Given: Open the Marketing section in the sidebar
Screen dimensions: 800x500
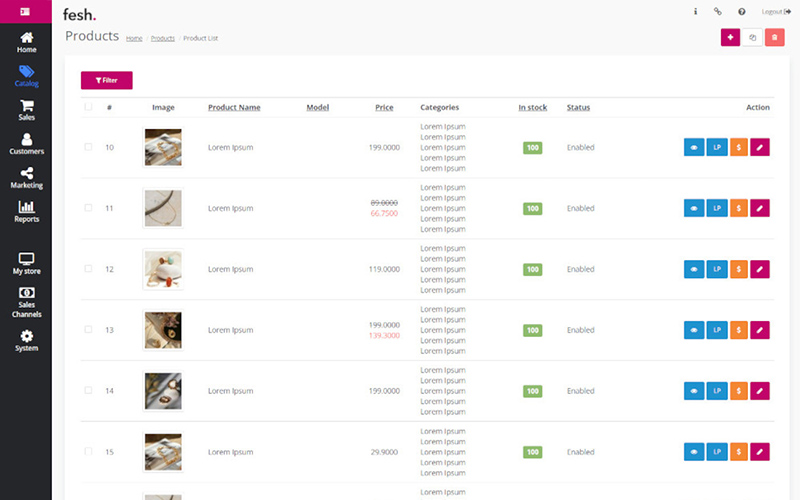Looking at the screenshot, I should point(26,179).
